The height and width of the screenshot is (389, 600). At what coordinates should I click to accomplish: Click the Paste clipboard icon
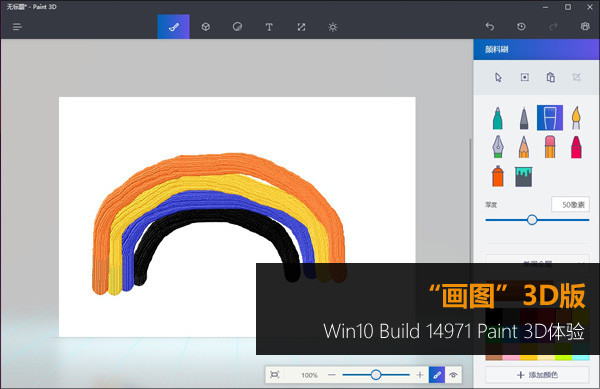(x=551, y=78)
